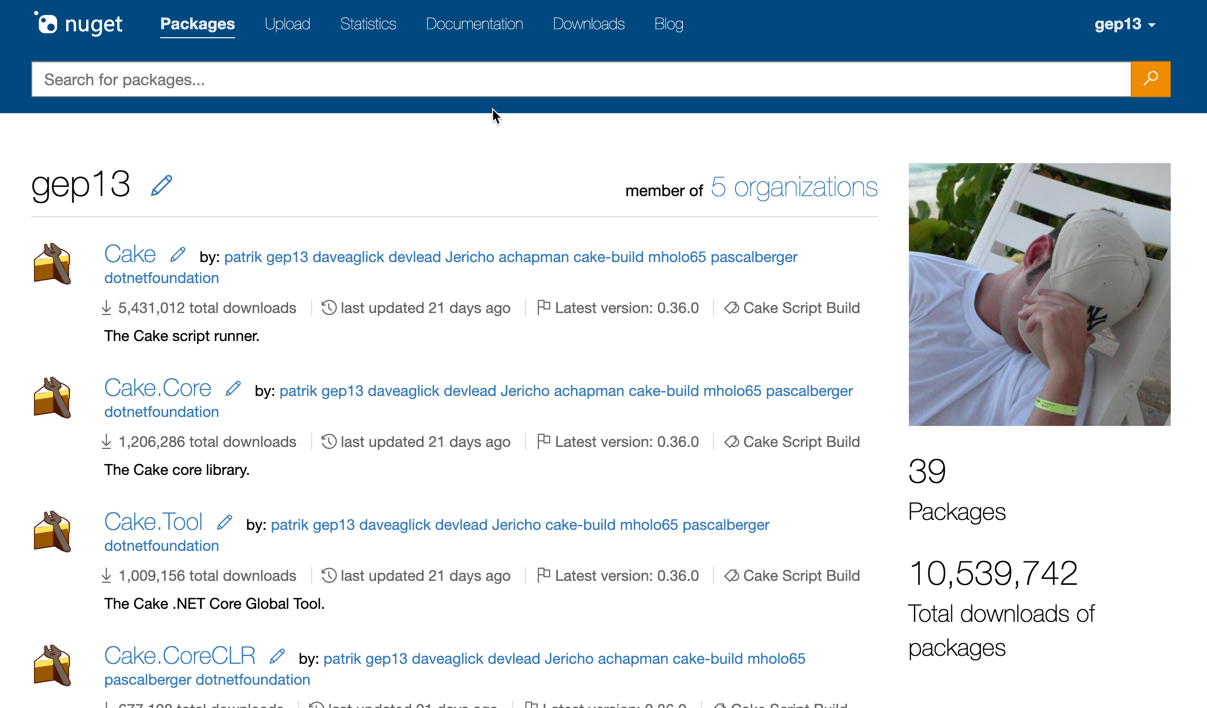Screen dimensions: 1207x708
Task: Click the NuGet logo in header
Action: (x=78, y=24)
